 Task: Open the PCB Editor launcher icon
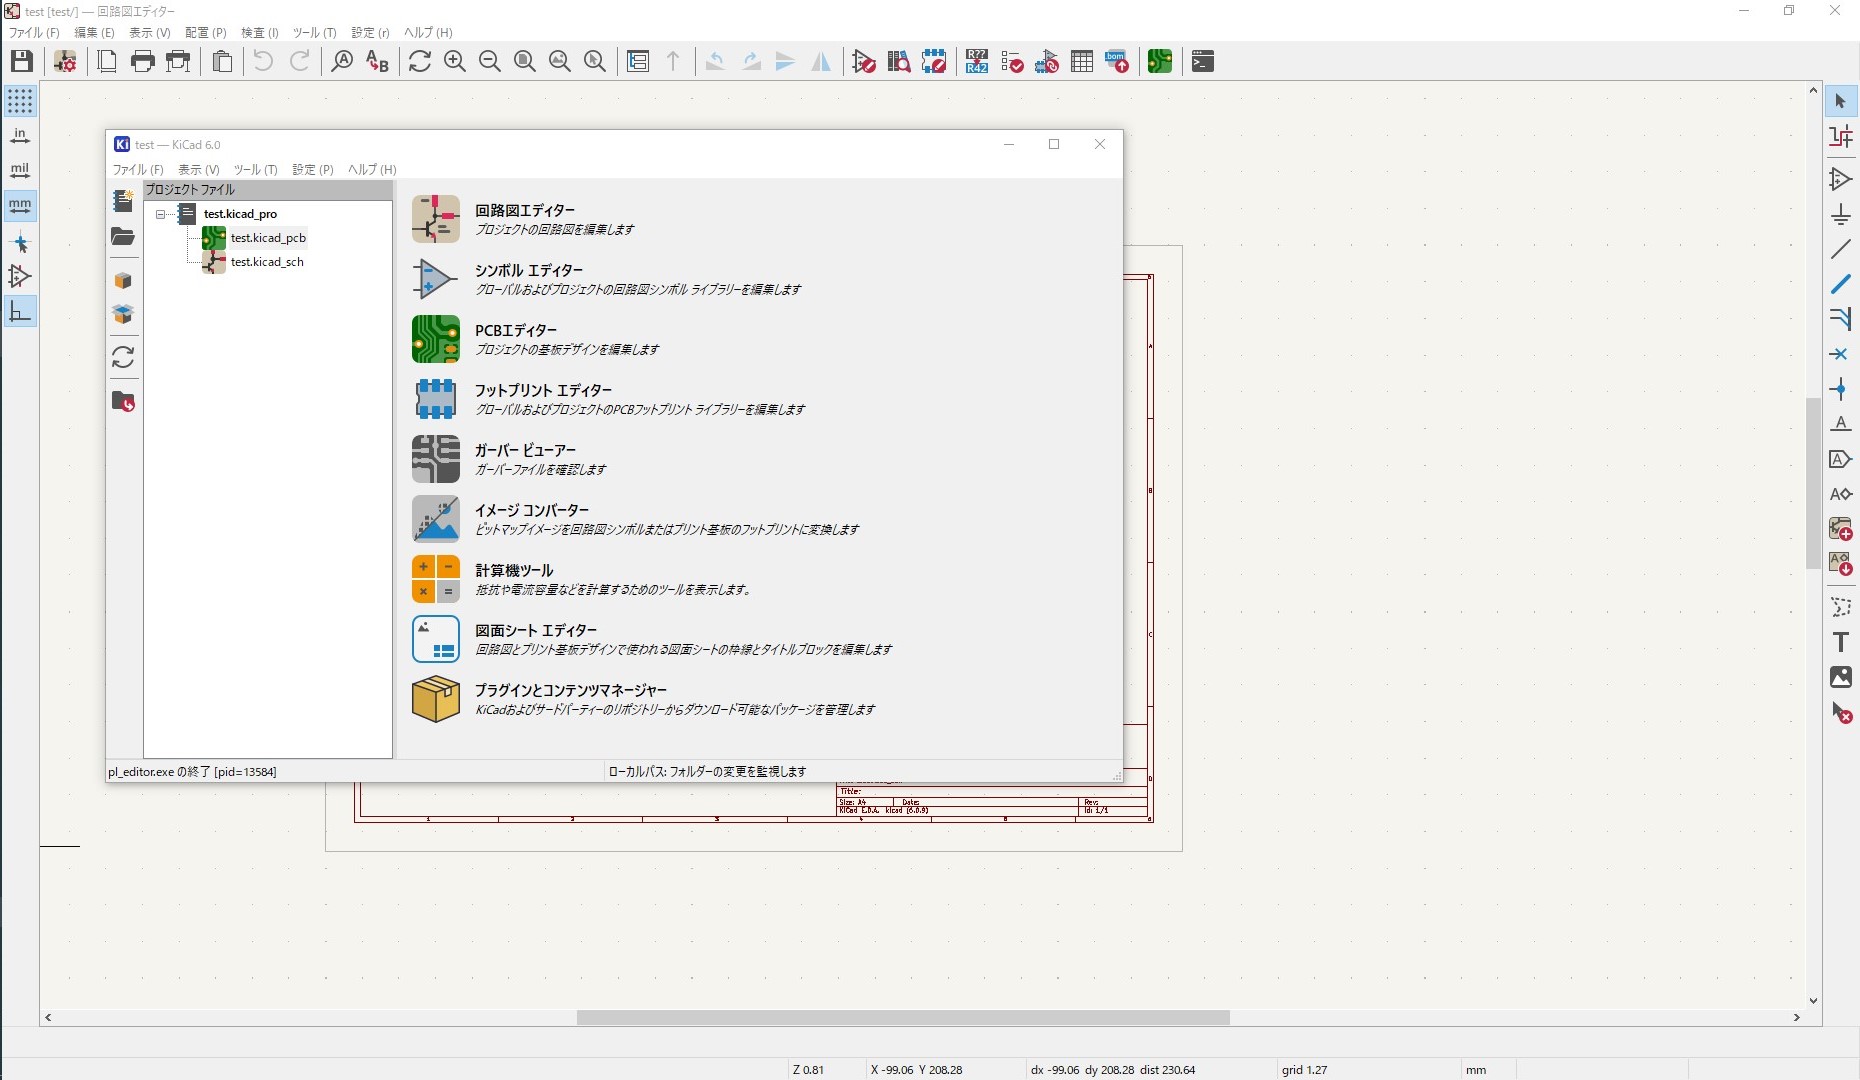click(x=435, y=339)
